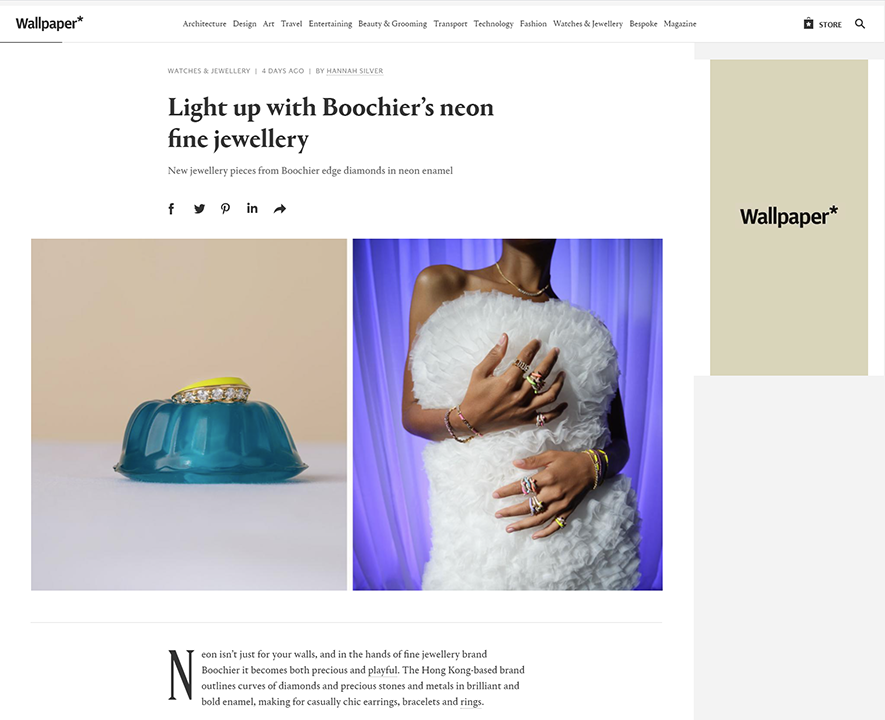Image resolution: width=885 pixels, height=720 pixels.
Task: Follow the 'playful' link in article text
Action: click(383, 670)
